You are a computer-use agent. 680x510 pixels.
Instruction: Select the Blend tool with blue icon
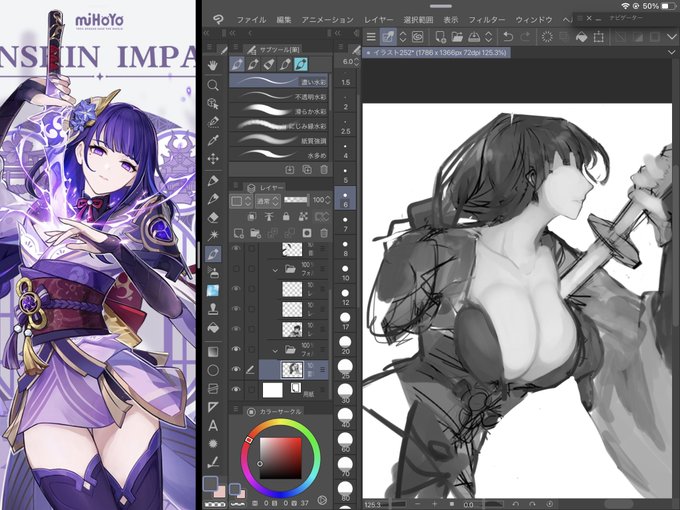pos(212,291)
